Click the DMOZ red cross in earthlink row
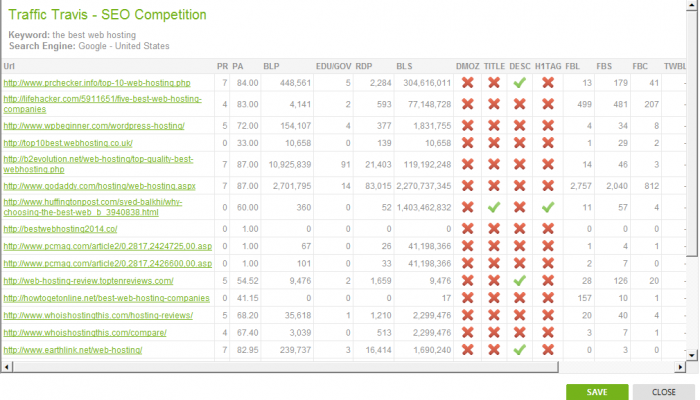Viewport: 700px width, 400px height. (467, 350)
